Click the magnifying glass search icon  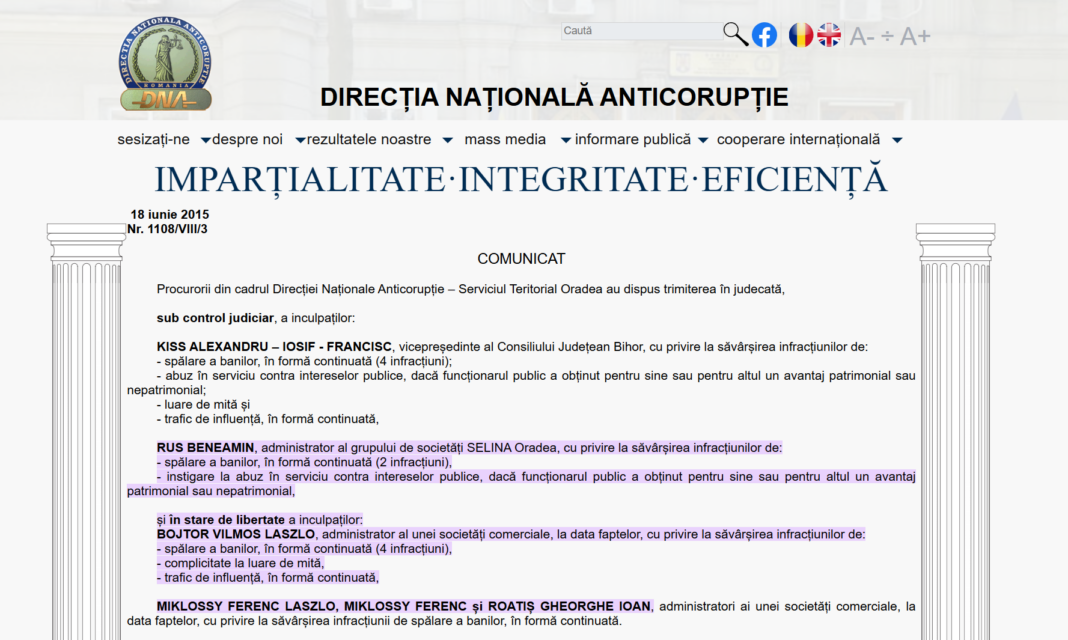pos(735,35)
